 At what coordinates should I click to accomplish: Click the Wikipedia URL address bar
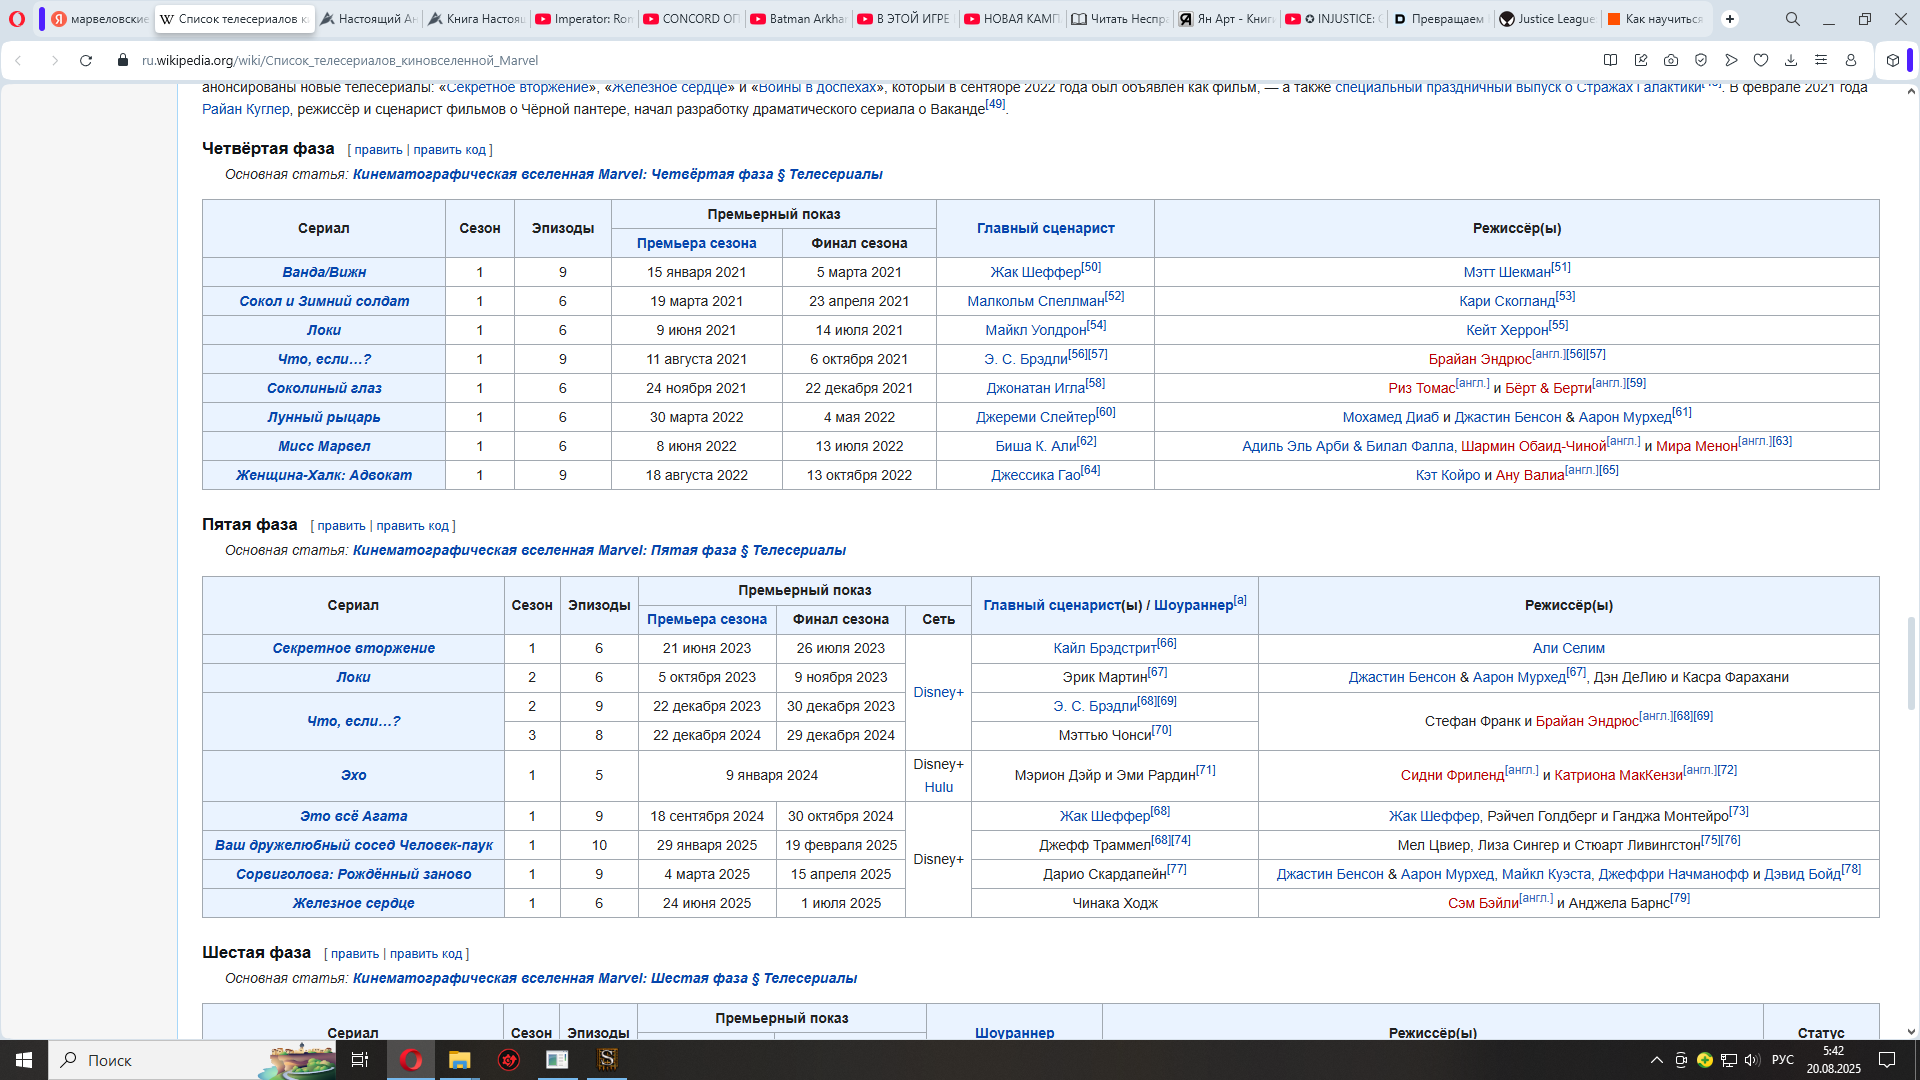pyautogui.click(x=340, y=60)
